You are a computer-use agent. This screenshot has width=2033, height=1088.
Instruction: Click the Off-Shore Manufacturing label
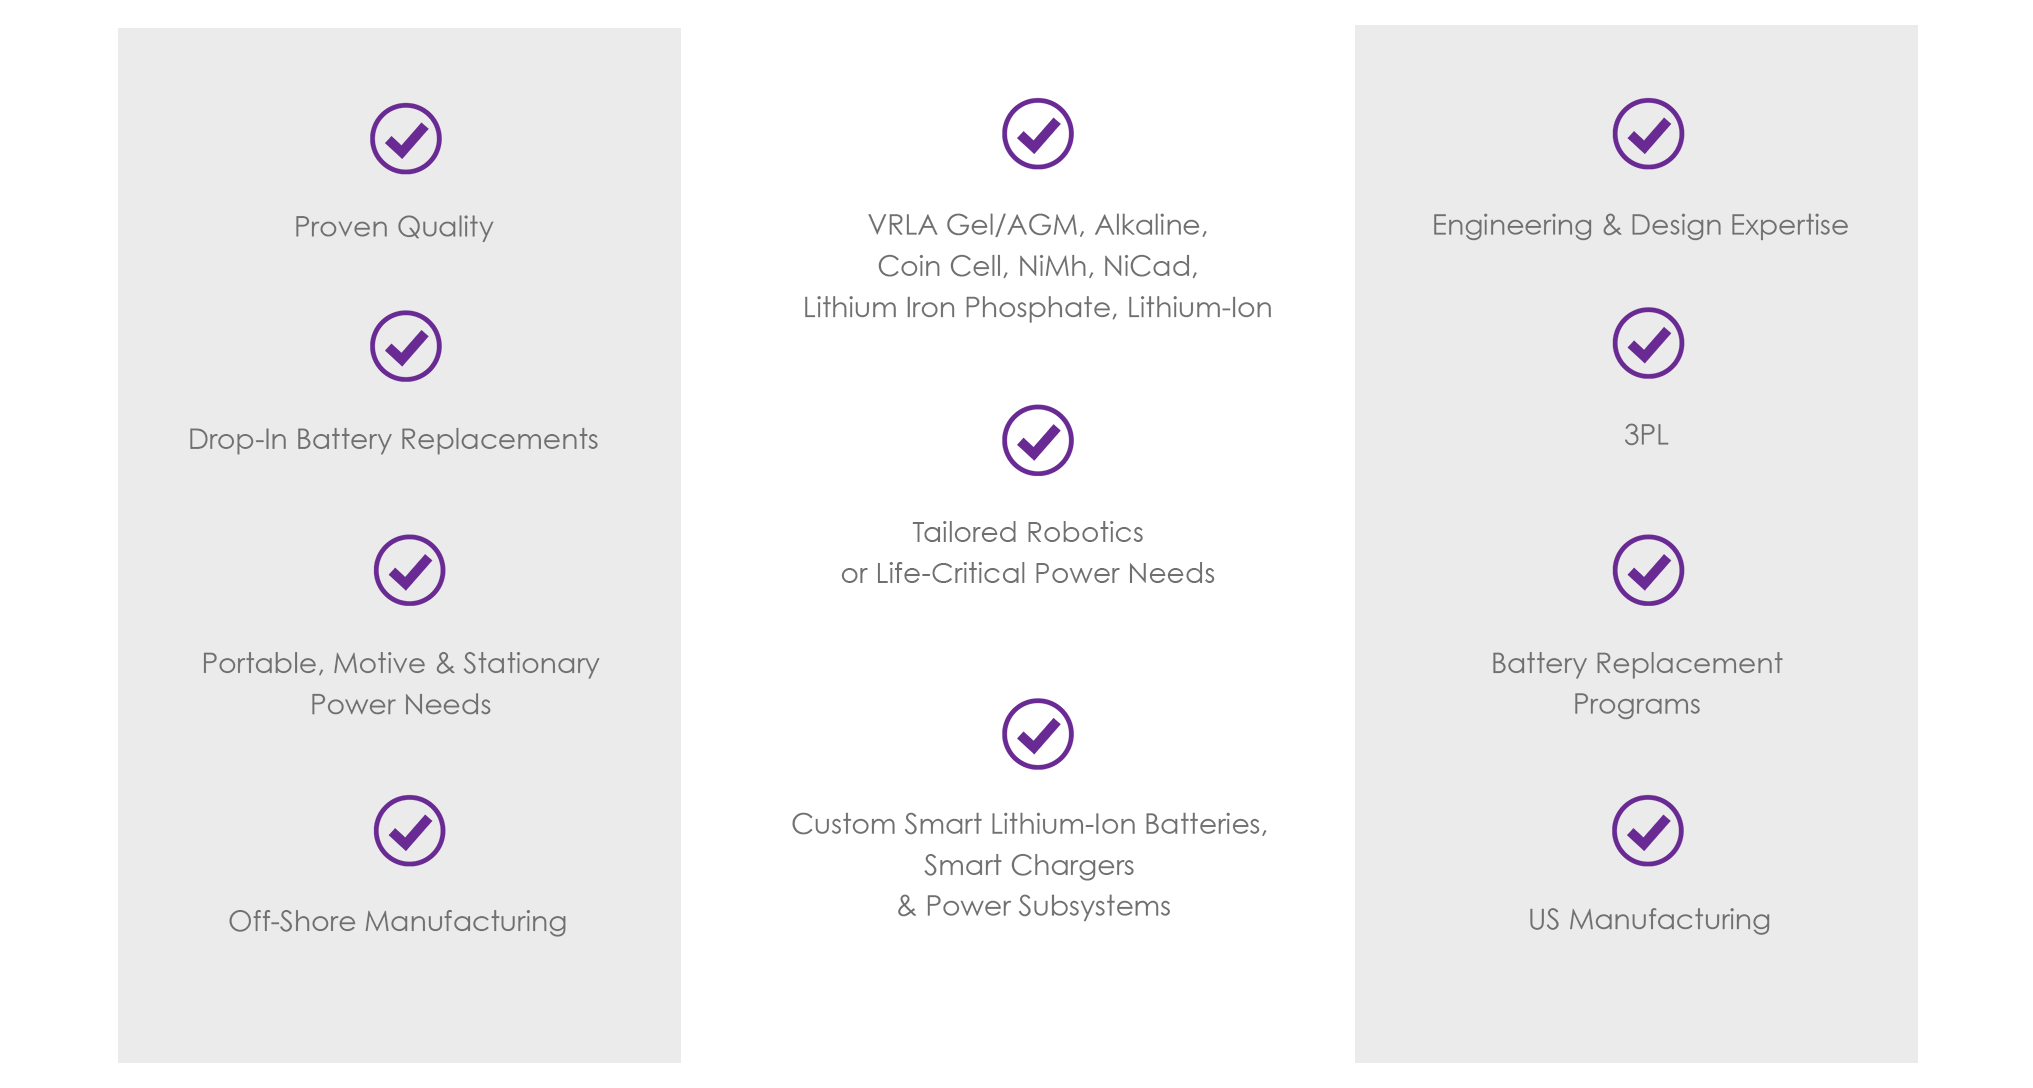click(397, 921)
